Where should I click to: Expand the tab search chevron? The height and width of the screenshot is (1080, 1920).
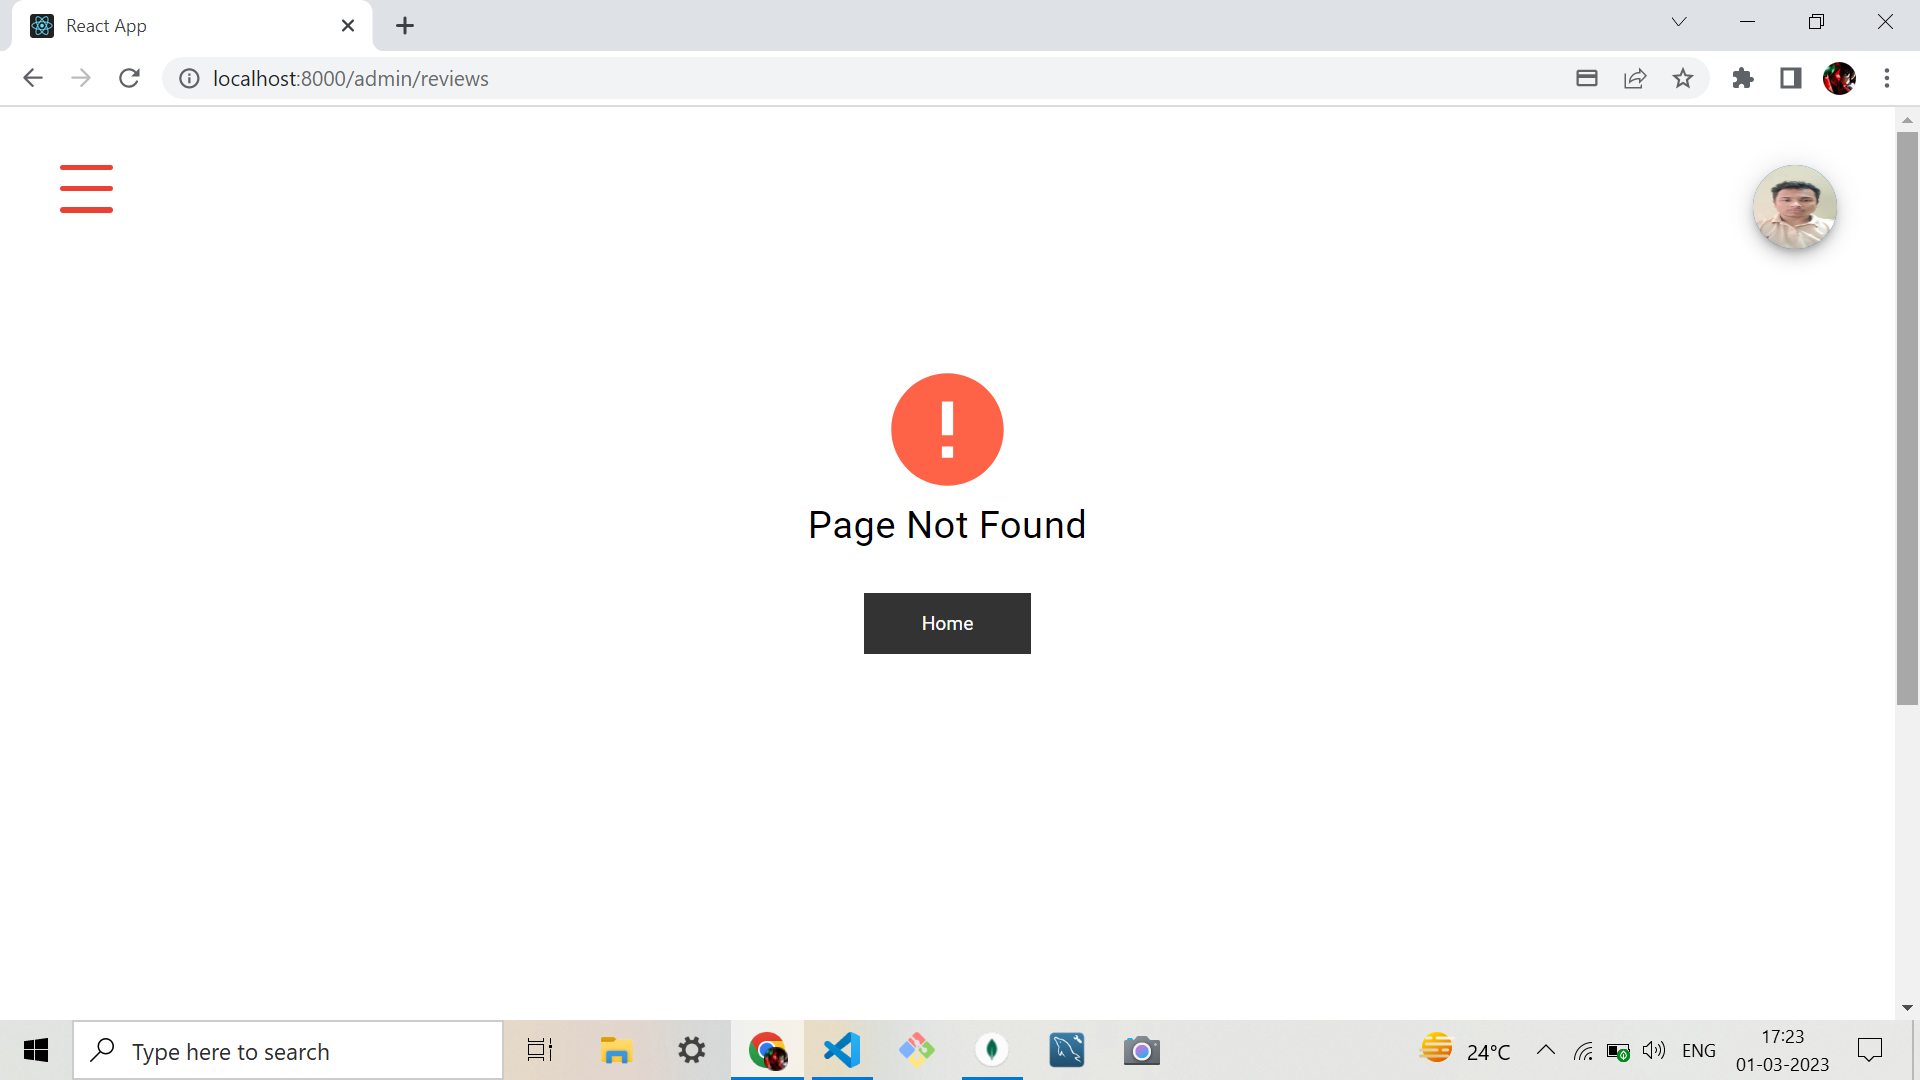tap(1679, 22)
